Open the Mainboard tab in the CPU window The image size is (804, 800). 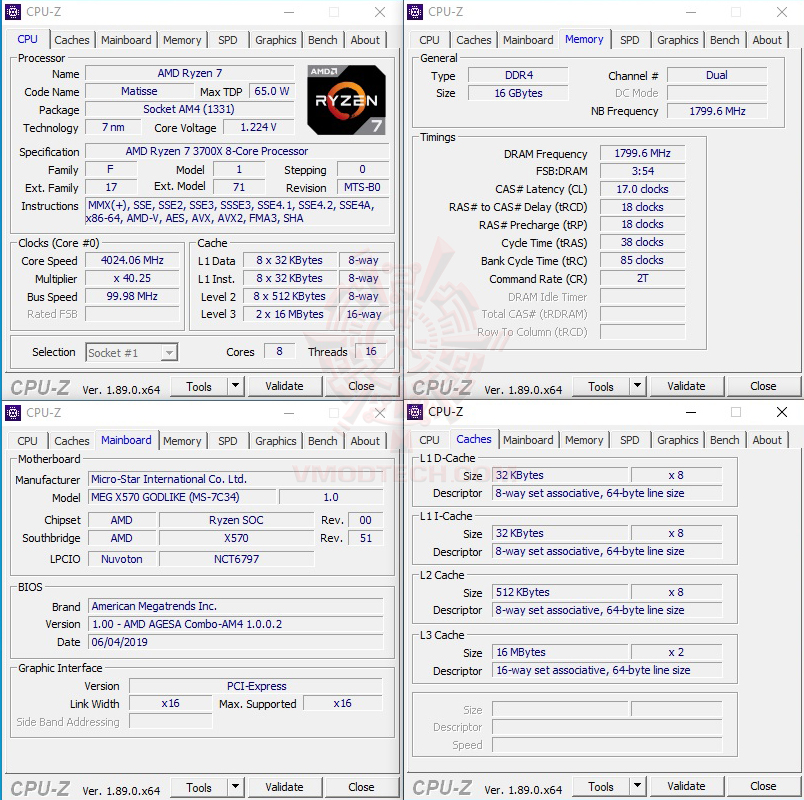coord(126,40)
